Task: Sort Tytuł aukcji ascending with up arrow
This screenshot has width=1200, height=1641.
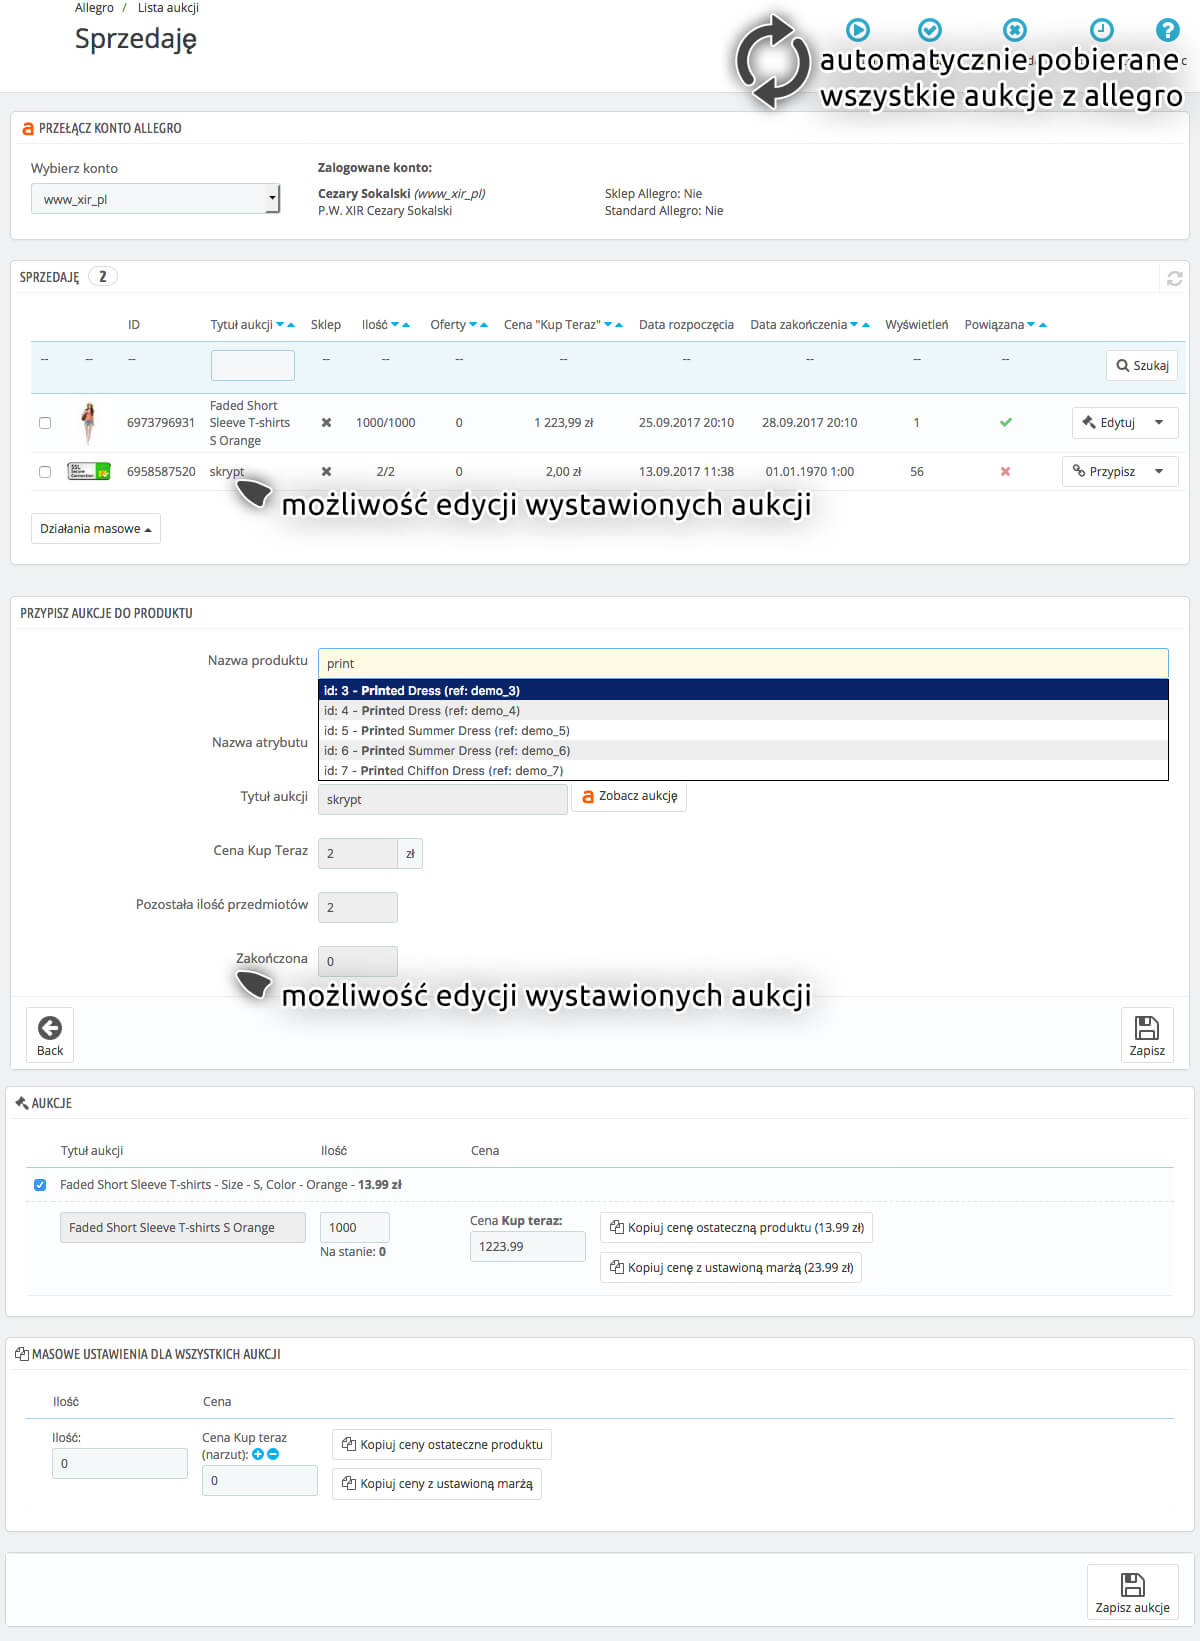Action: pos(291,325)
